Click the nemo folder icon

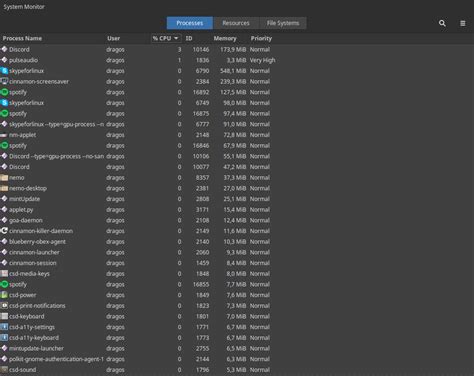pos(4,178)
